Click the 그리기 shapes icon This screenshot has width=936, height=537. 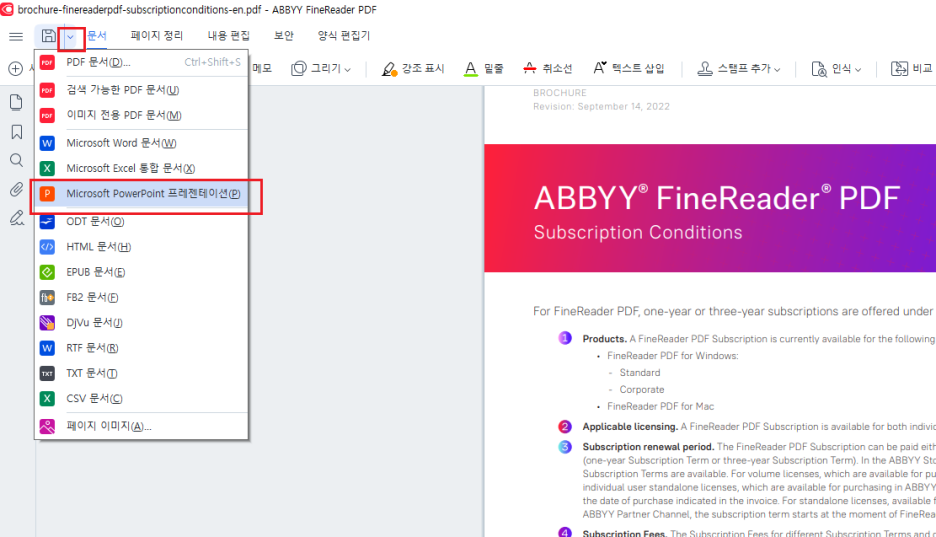click(x=298, y=69)
